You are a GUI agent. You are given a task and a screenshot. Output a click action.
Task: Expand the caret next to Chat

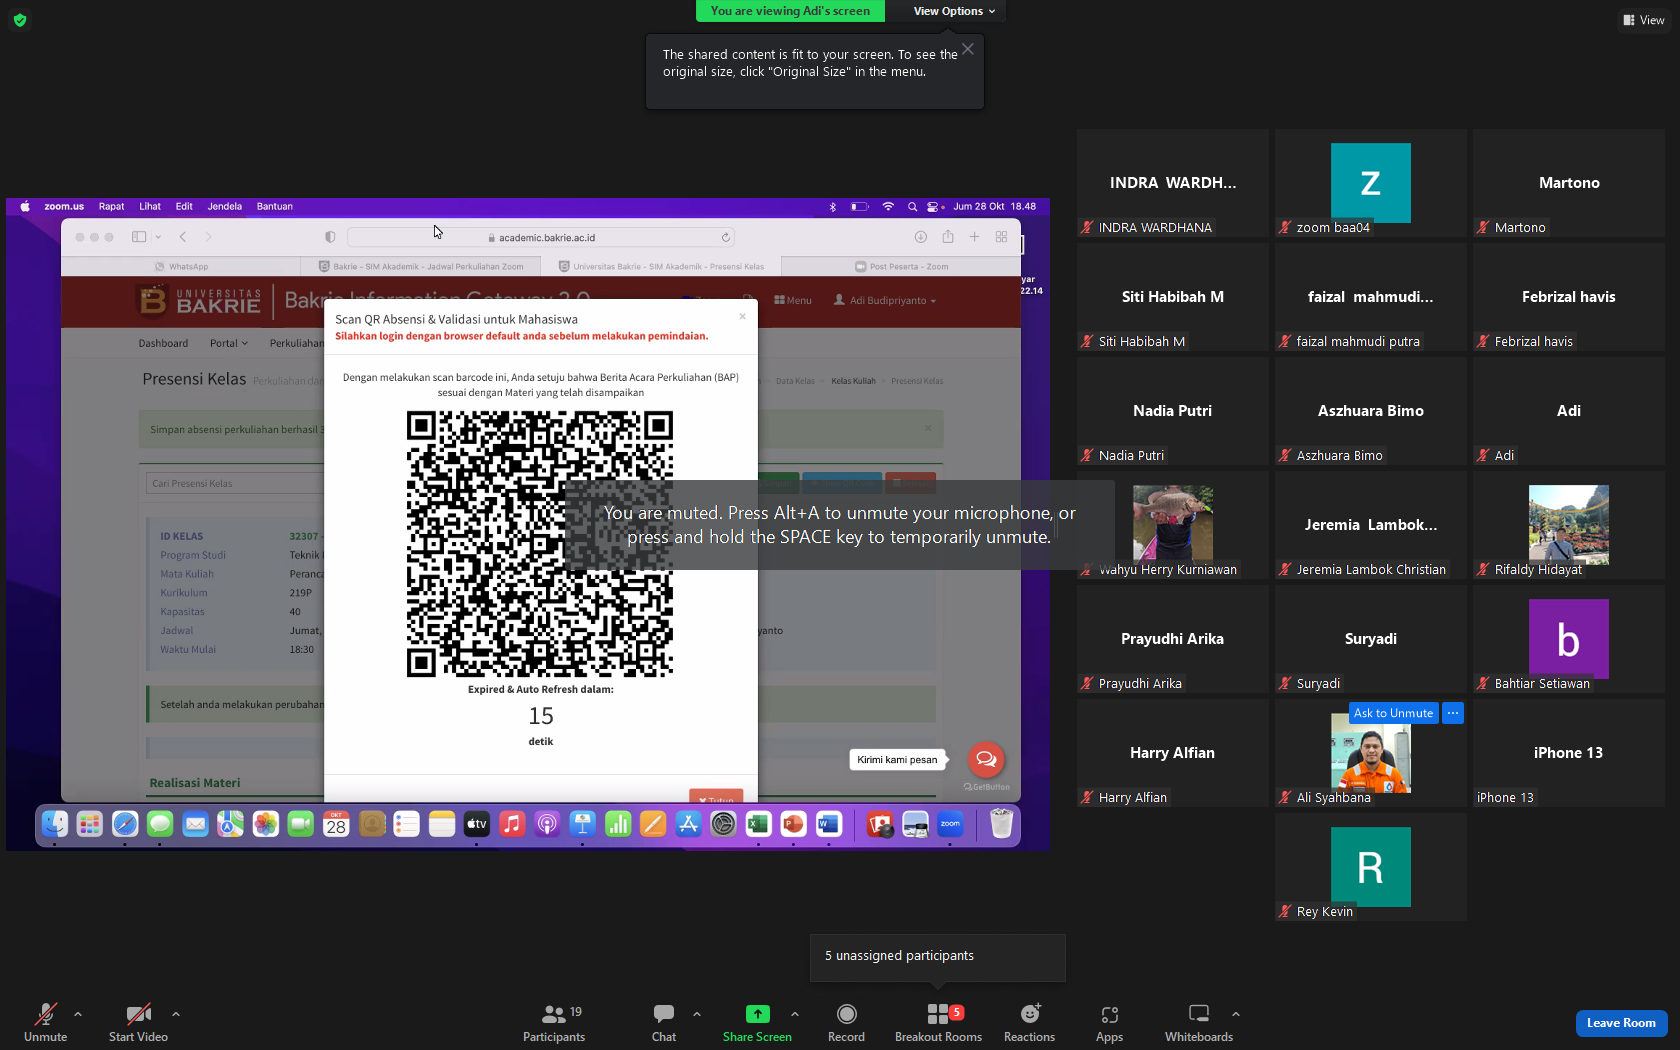click(x=697, y=1014)
